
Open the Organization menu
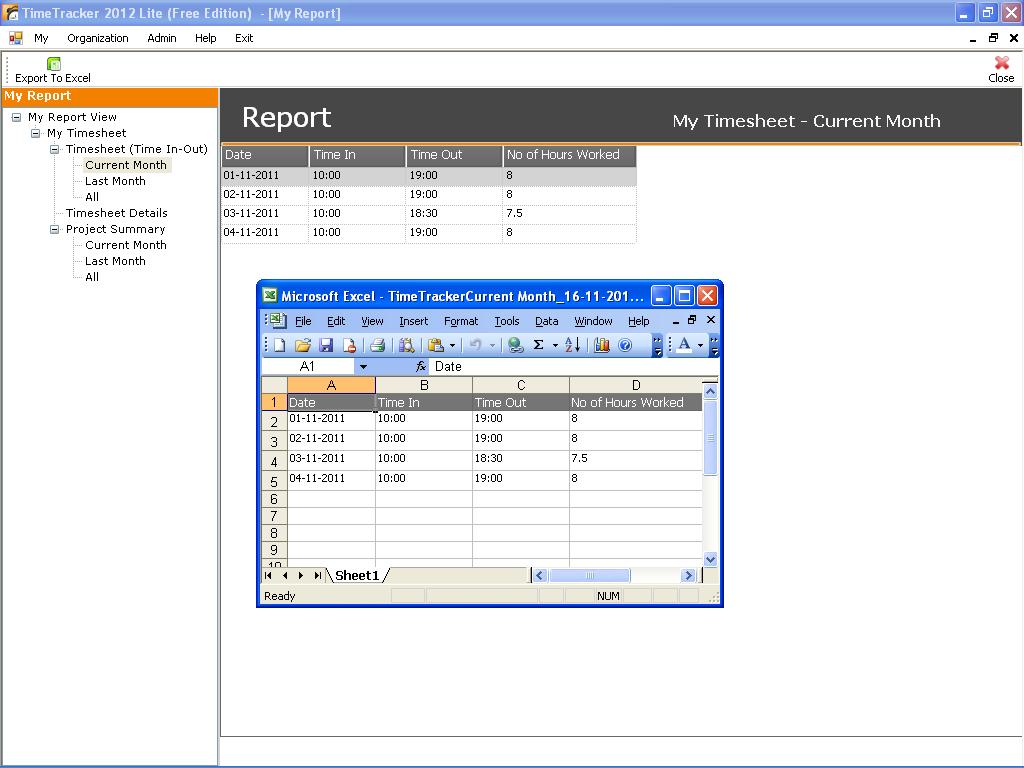point(98,38)
